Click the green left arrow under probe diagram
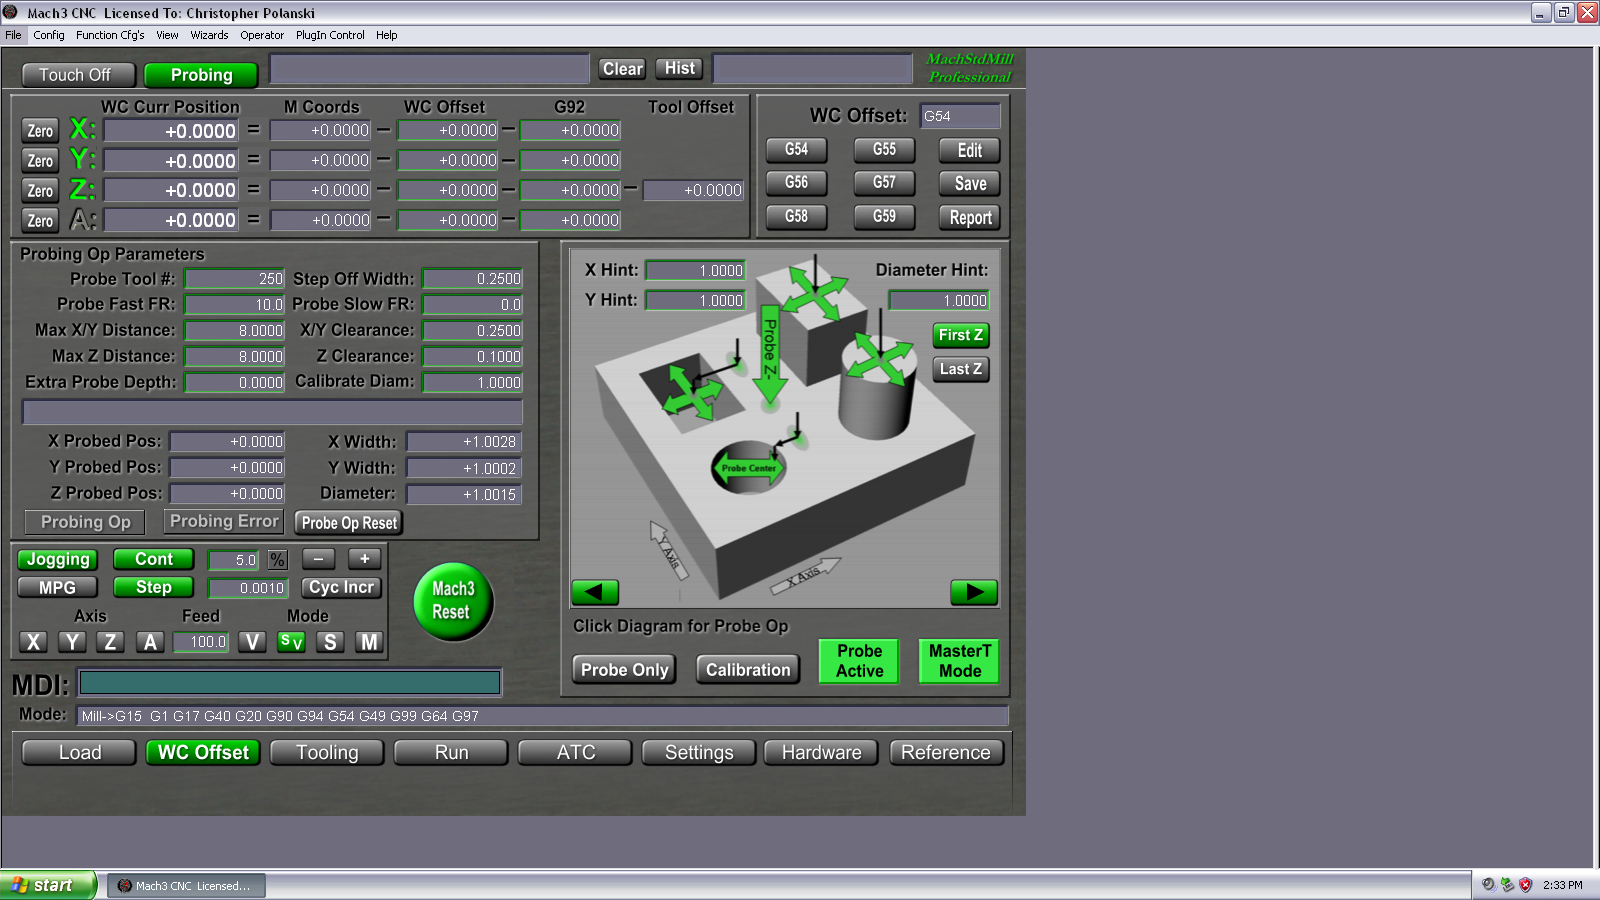The height and width of the screenshot is (900, 1600). (x=595, y=592)
